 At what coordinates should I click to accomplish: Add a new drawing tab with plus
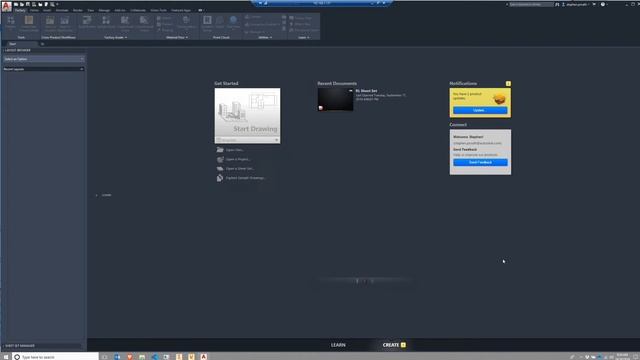(42, 44)
